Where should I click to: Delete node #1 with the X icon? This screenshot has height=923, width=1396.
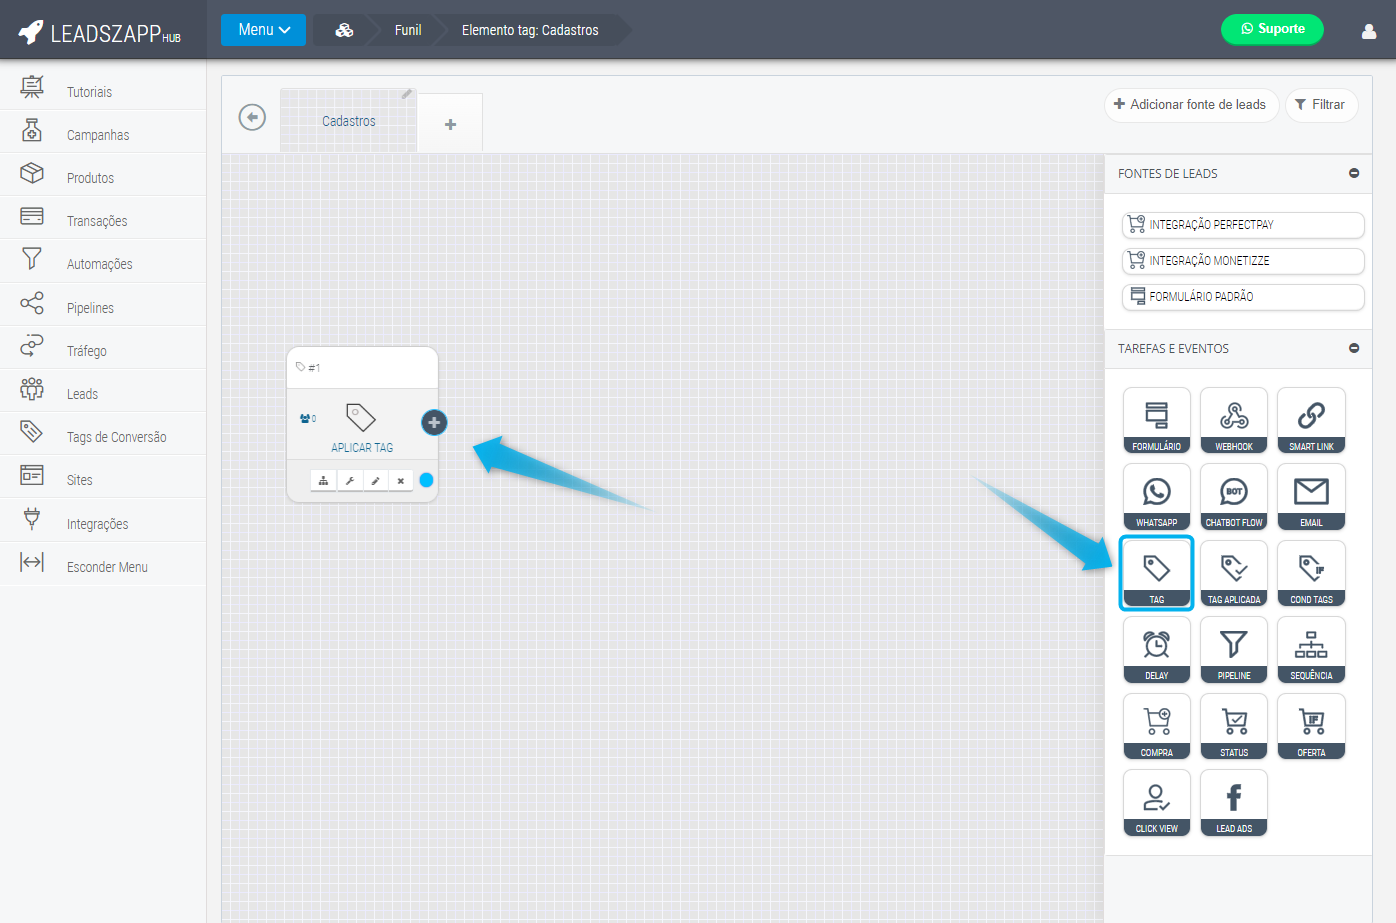coord(401,481)
